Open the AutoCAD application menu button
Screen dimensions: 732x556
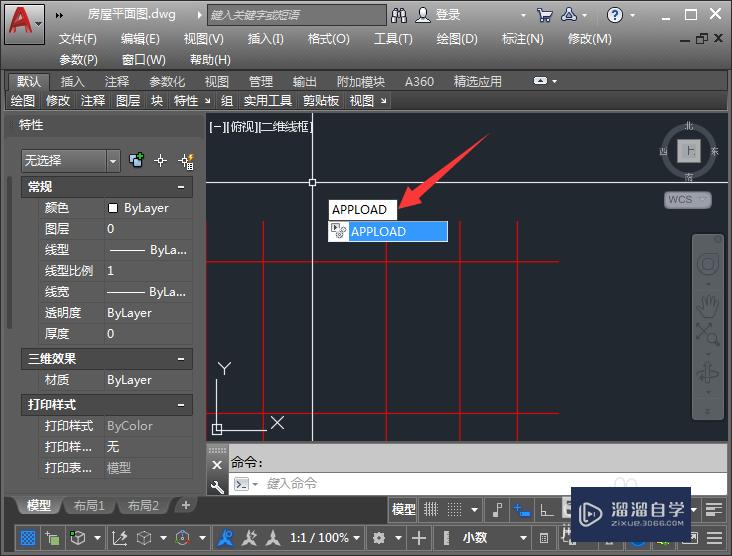[24, 23]
